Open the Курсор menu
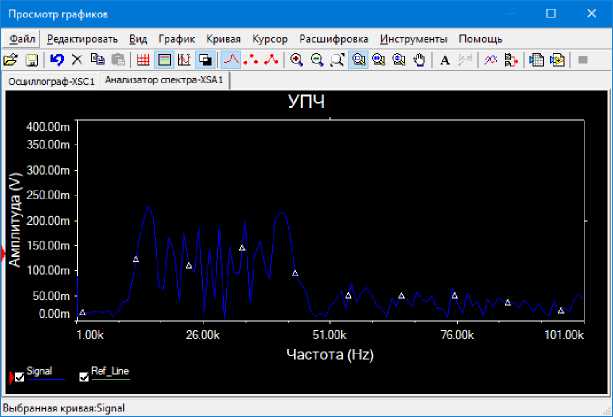This screenshot has height=417, width=613. click(x=268, y=38)
